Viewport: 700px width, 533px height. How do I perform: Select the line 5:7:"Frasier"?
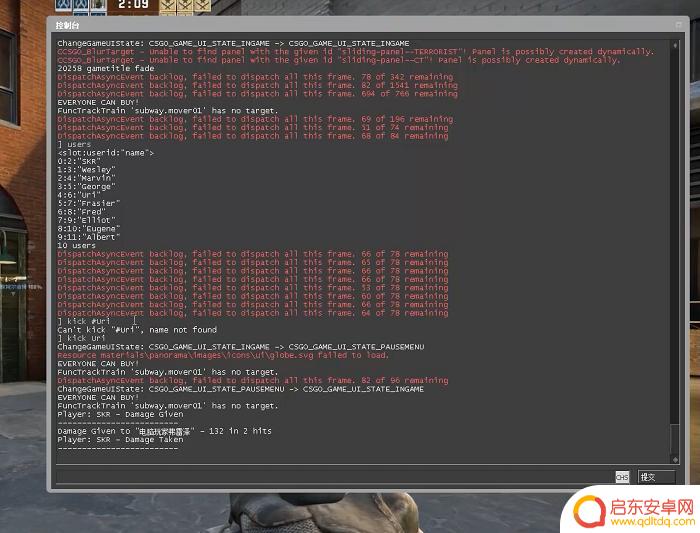click(x=89, y=203)
